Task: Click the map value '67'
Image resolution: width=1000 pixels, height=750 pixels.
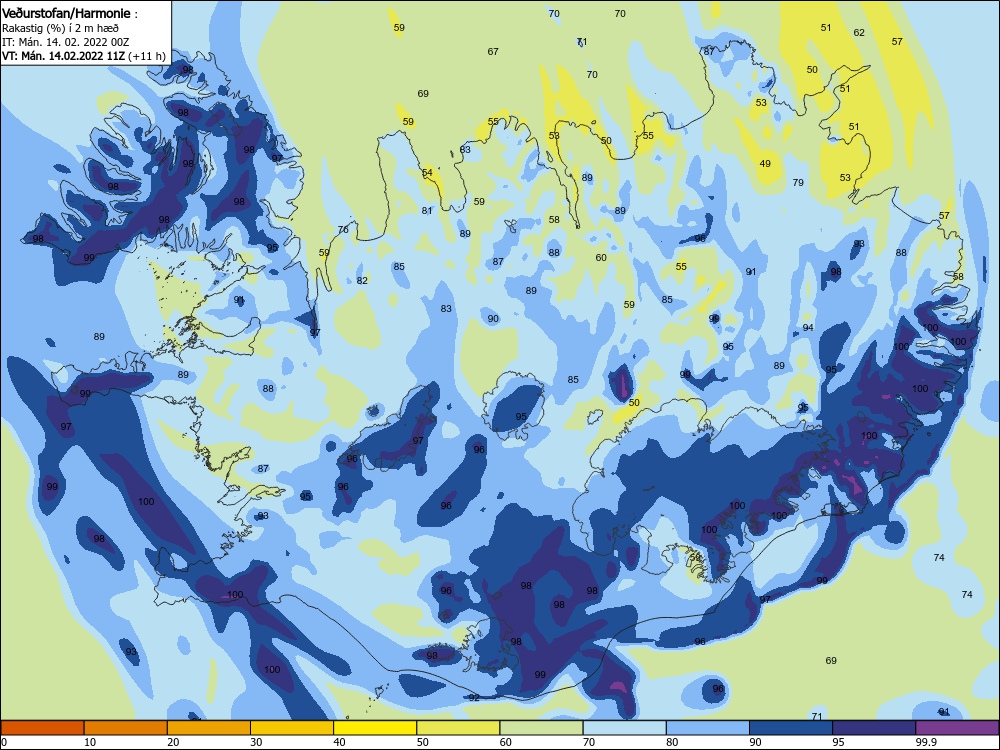Action: [x=492, y=52]
